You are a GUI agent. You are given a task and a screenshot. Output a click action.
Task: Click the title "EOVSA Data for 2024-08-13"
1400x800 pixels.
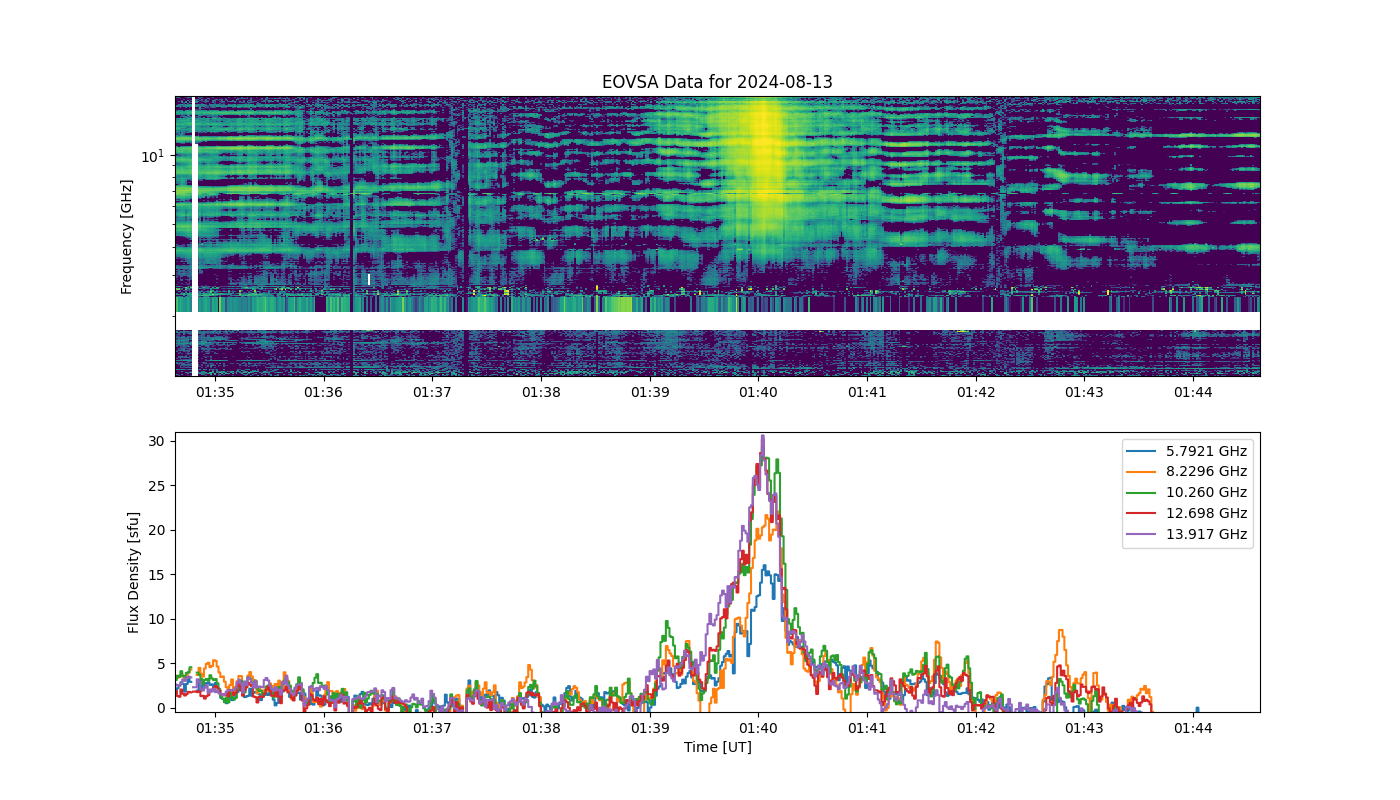[x=717, y=82]
